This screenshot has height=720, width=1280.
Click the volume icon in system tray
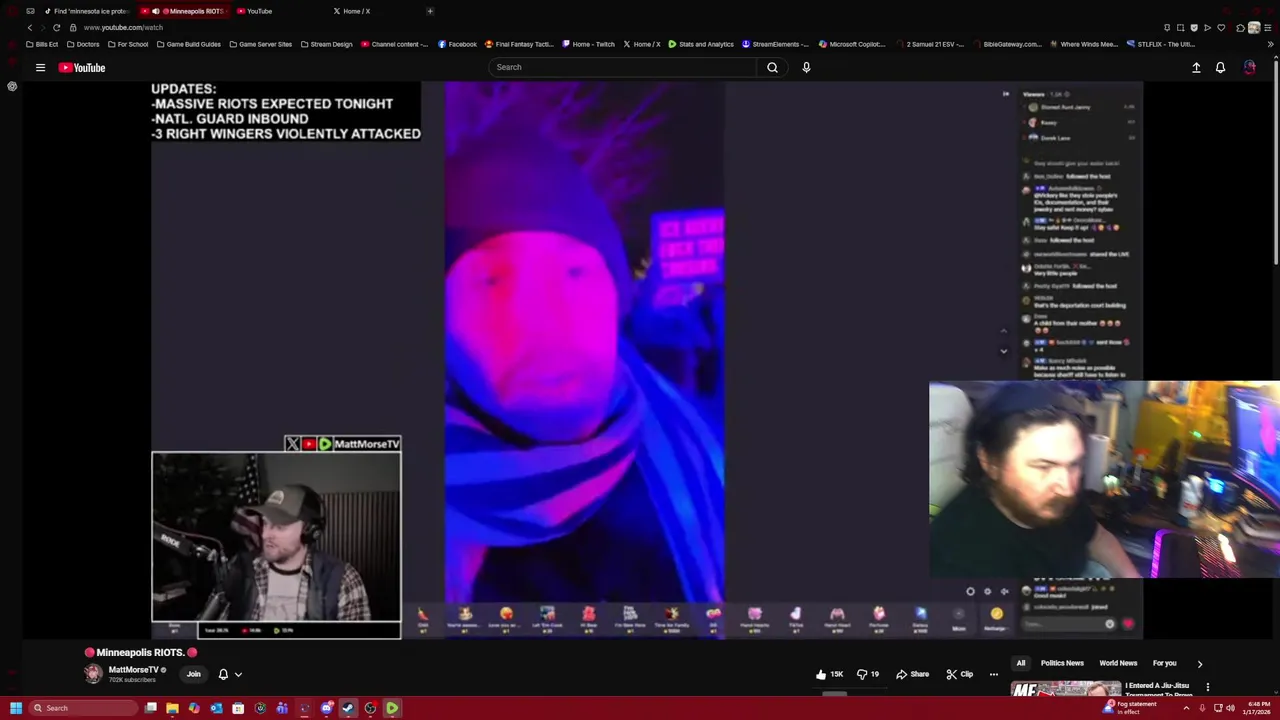(1231, 708)
